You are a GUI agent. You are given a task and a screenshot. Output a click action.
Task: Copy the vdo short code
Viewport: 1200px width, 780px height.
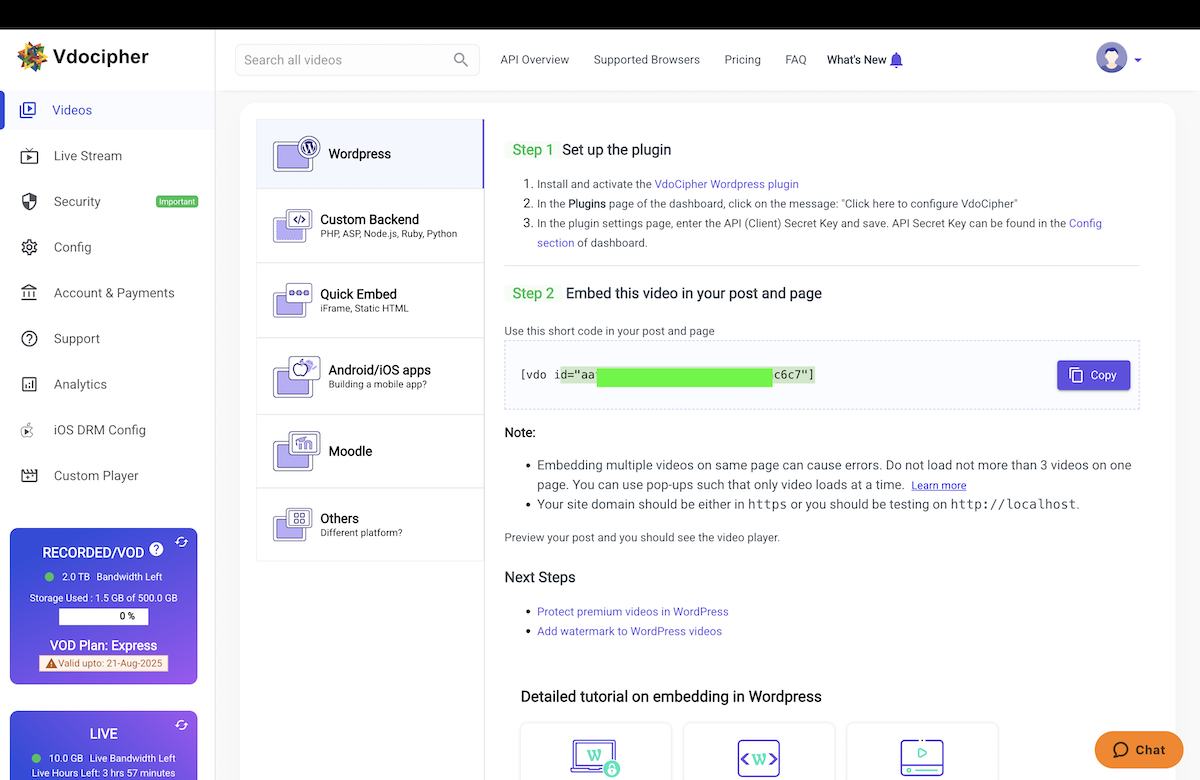point(1093,375)
